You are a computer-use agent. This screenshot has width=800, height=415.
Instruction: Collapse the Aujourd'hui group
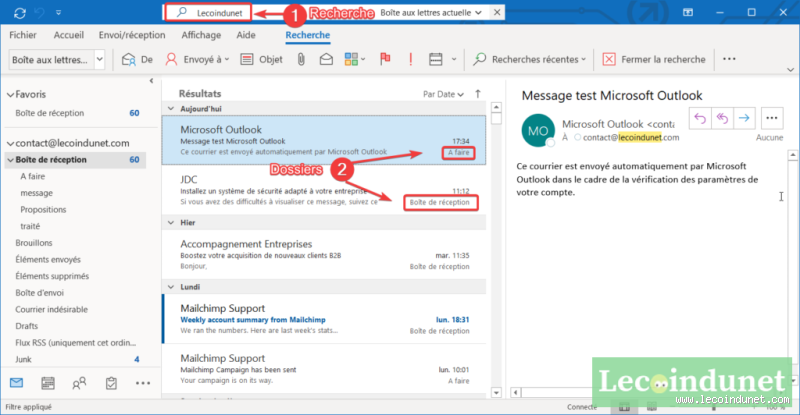tap(171, 109)
